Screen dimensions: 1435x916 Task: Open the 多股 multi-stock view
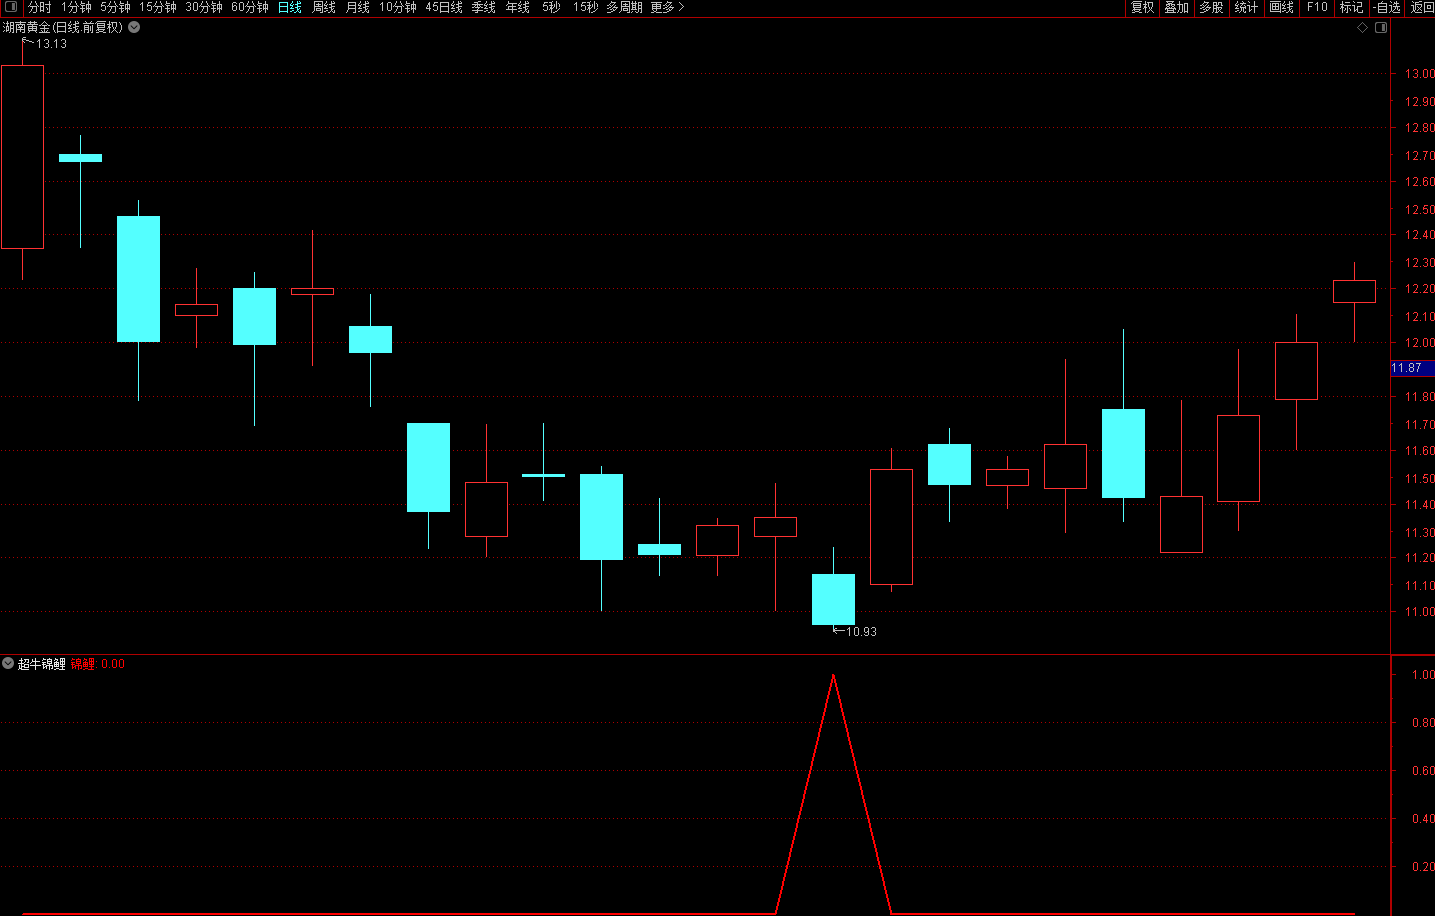pyautogui.click(x=1211, y=7)
